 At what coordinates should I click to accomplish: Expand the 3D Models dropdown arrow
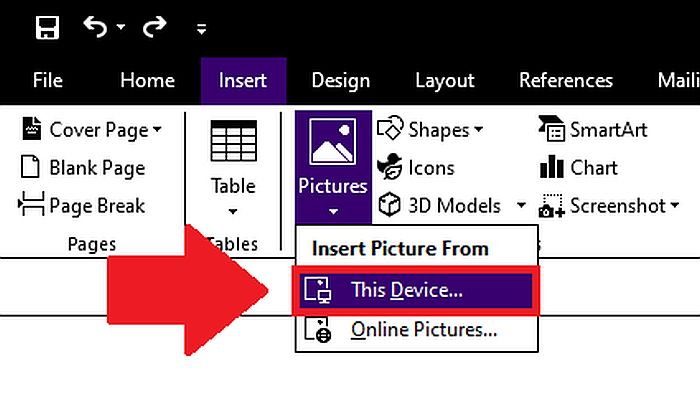521,205
